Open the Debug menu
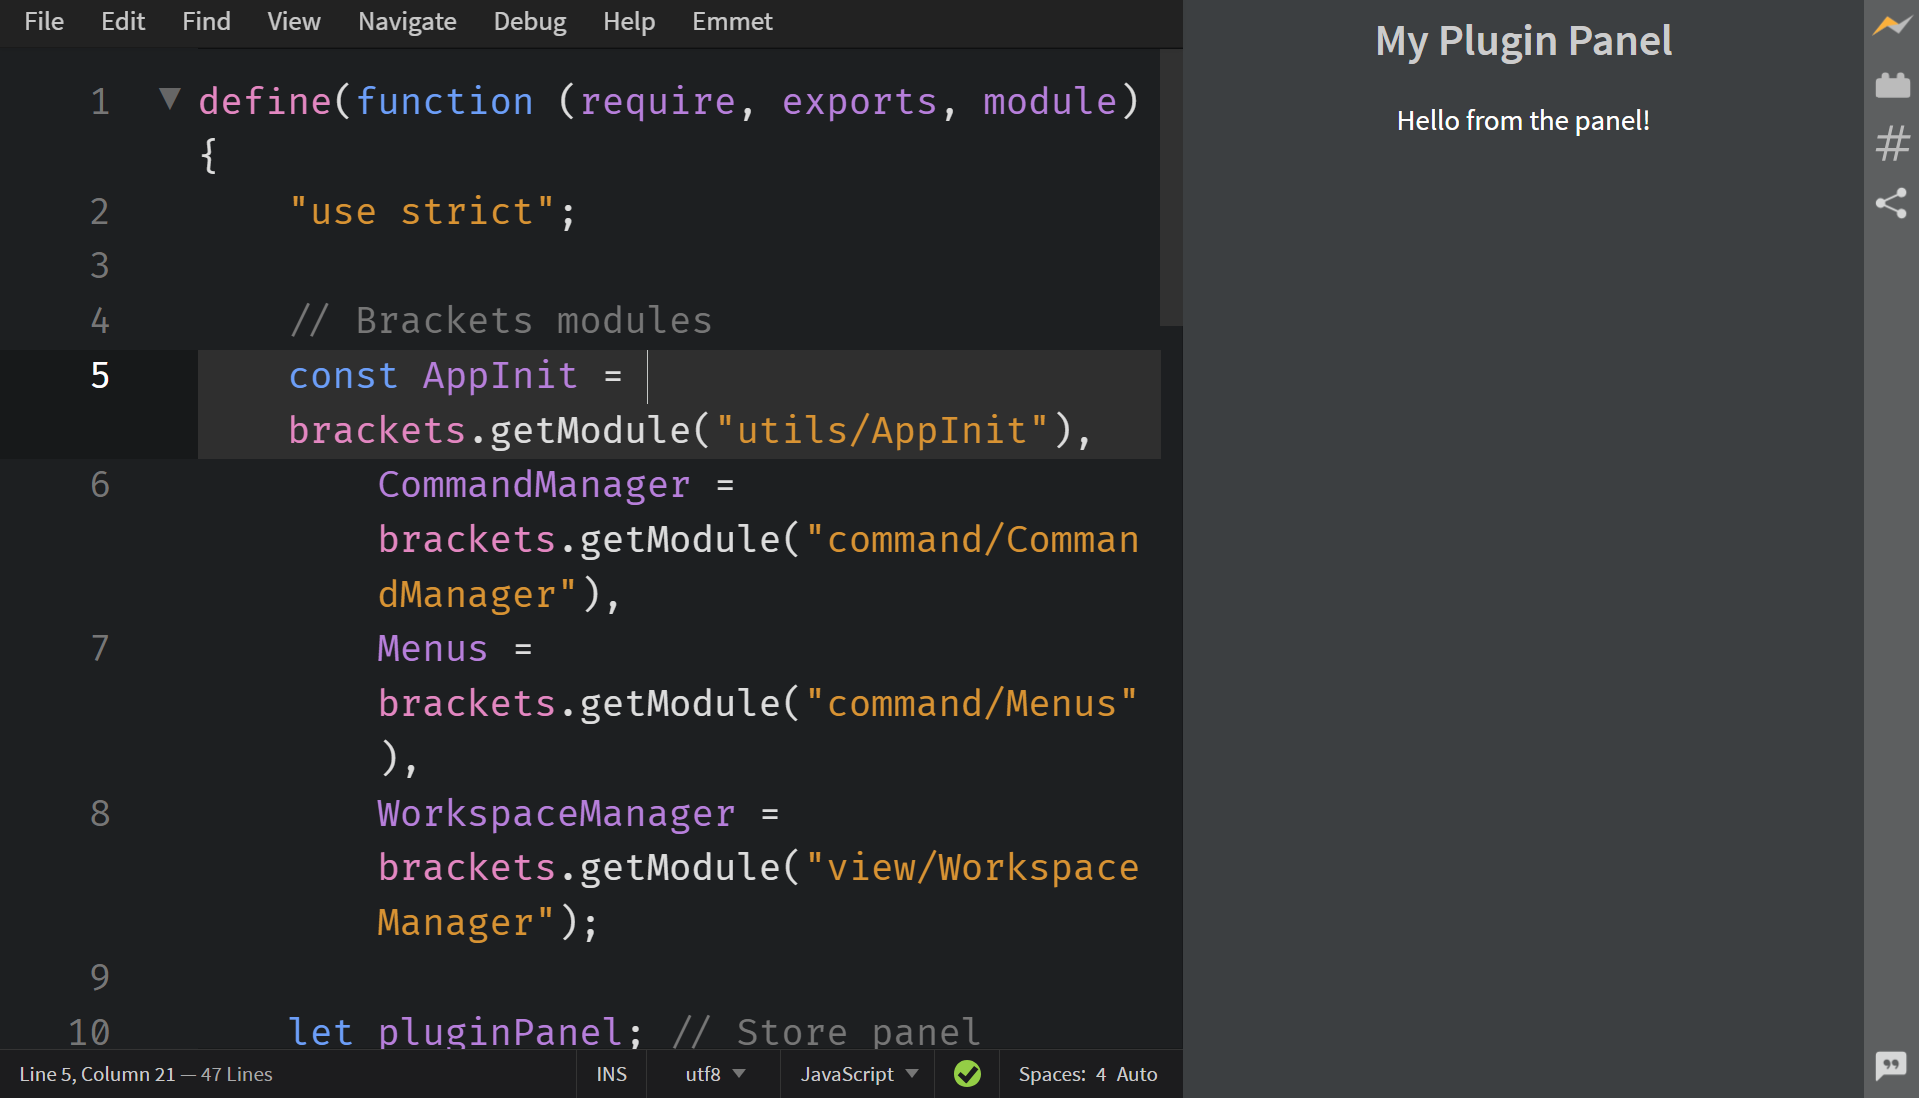The image size is (1919, 1098). 530,21
